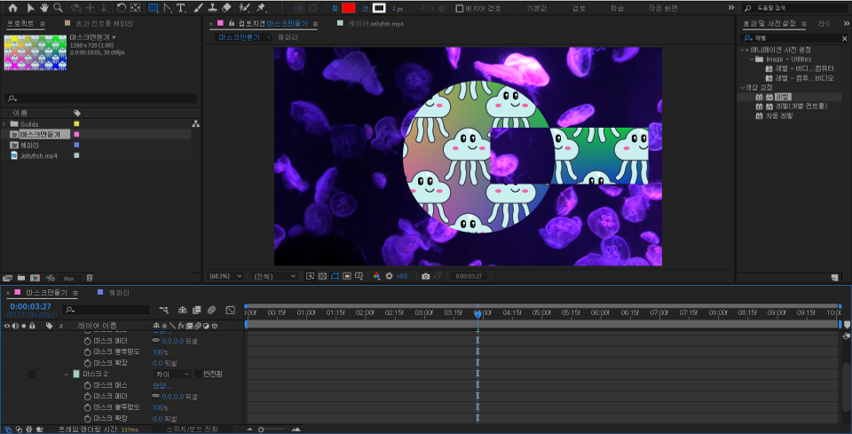Click the help search field
The width and height of the screenshot is (852, 434).
coord(795,8)
